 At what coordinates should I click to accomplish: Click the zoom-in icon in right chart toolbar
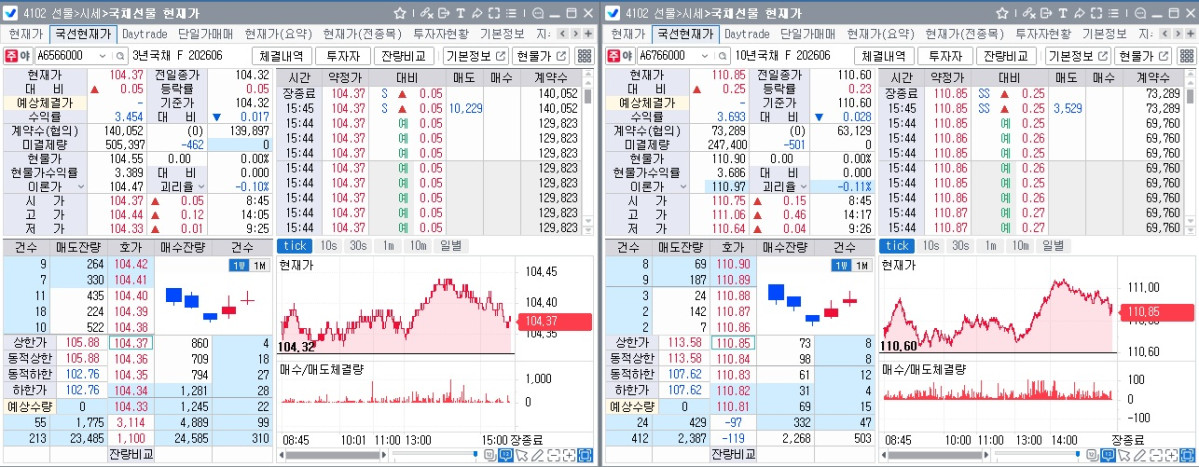click(x=1171, y=455)
